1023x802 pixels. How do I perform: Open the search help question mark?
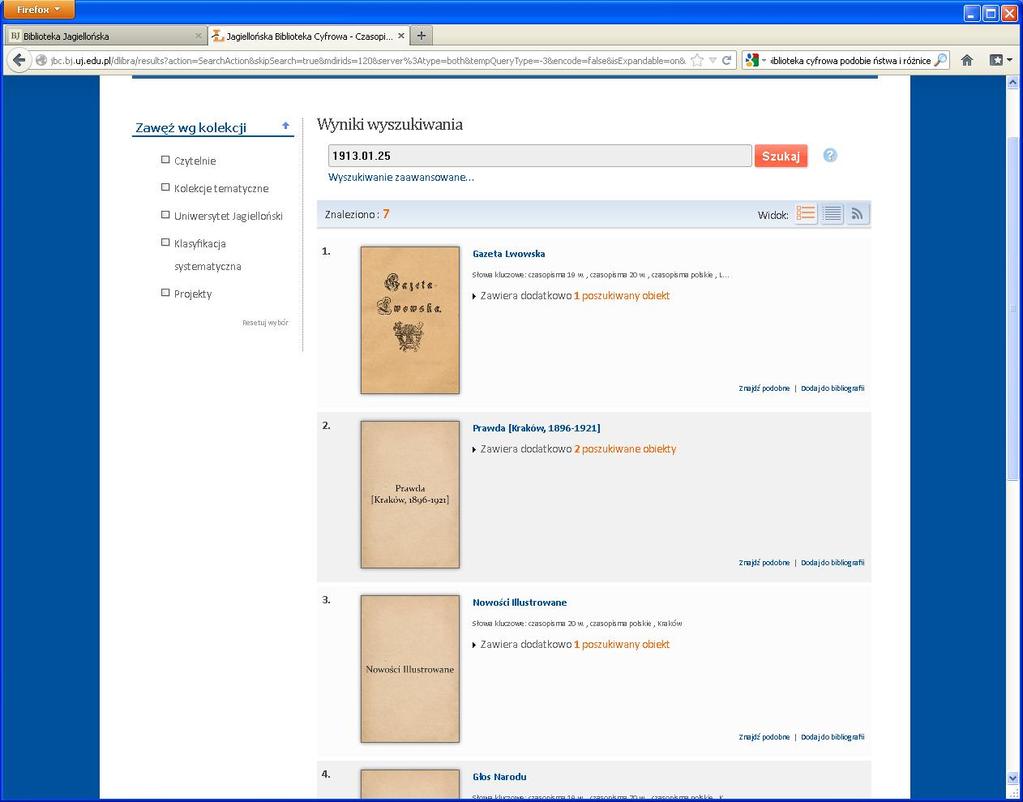tap(829, 155)
